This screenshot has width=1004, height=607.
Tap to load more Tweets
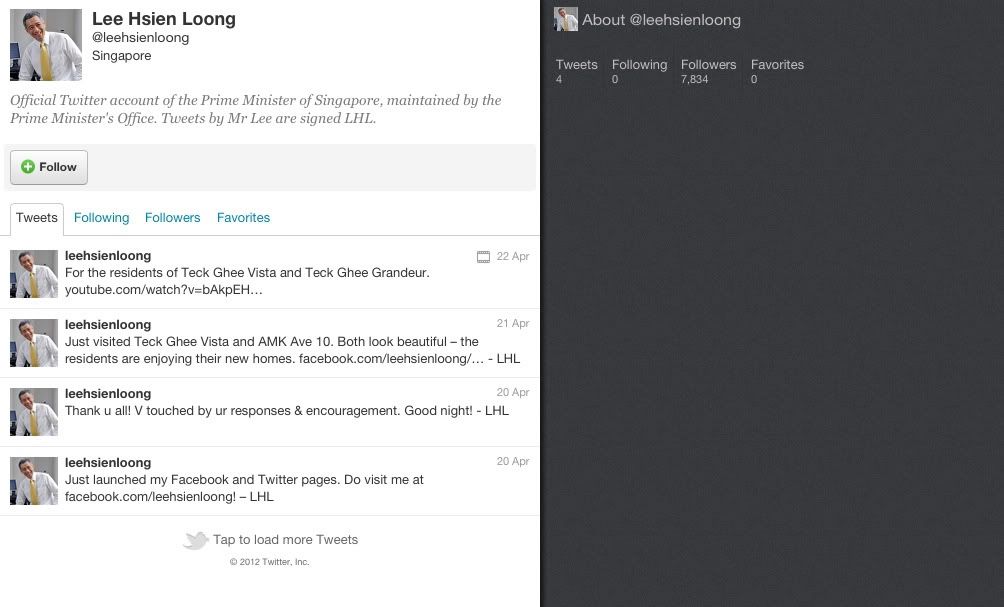coord(286,540)
